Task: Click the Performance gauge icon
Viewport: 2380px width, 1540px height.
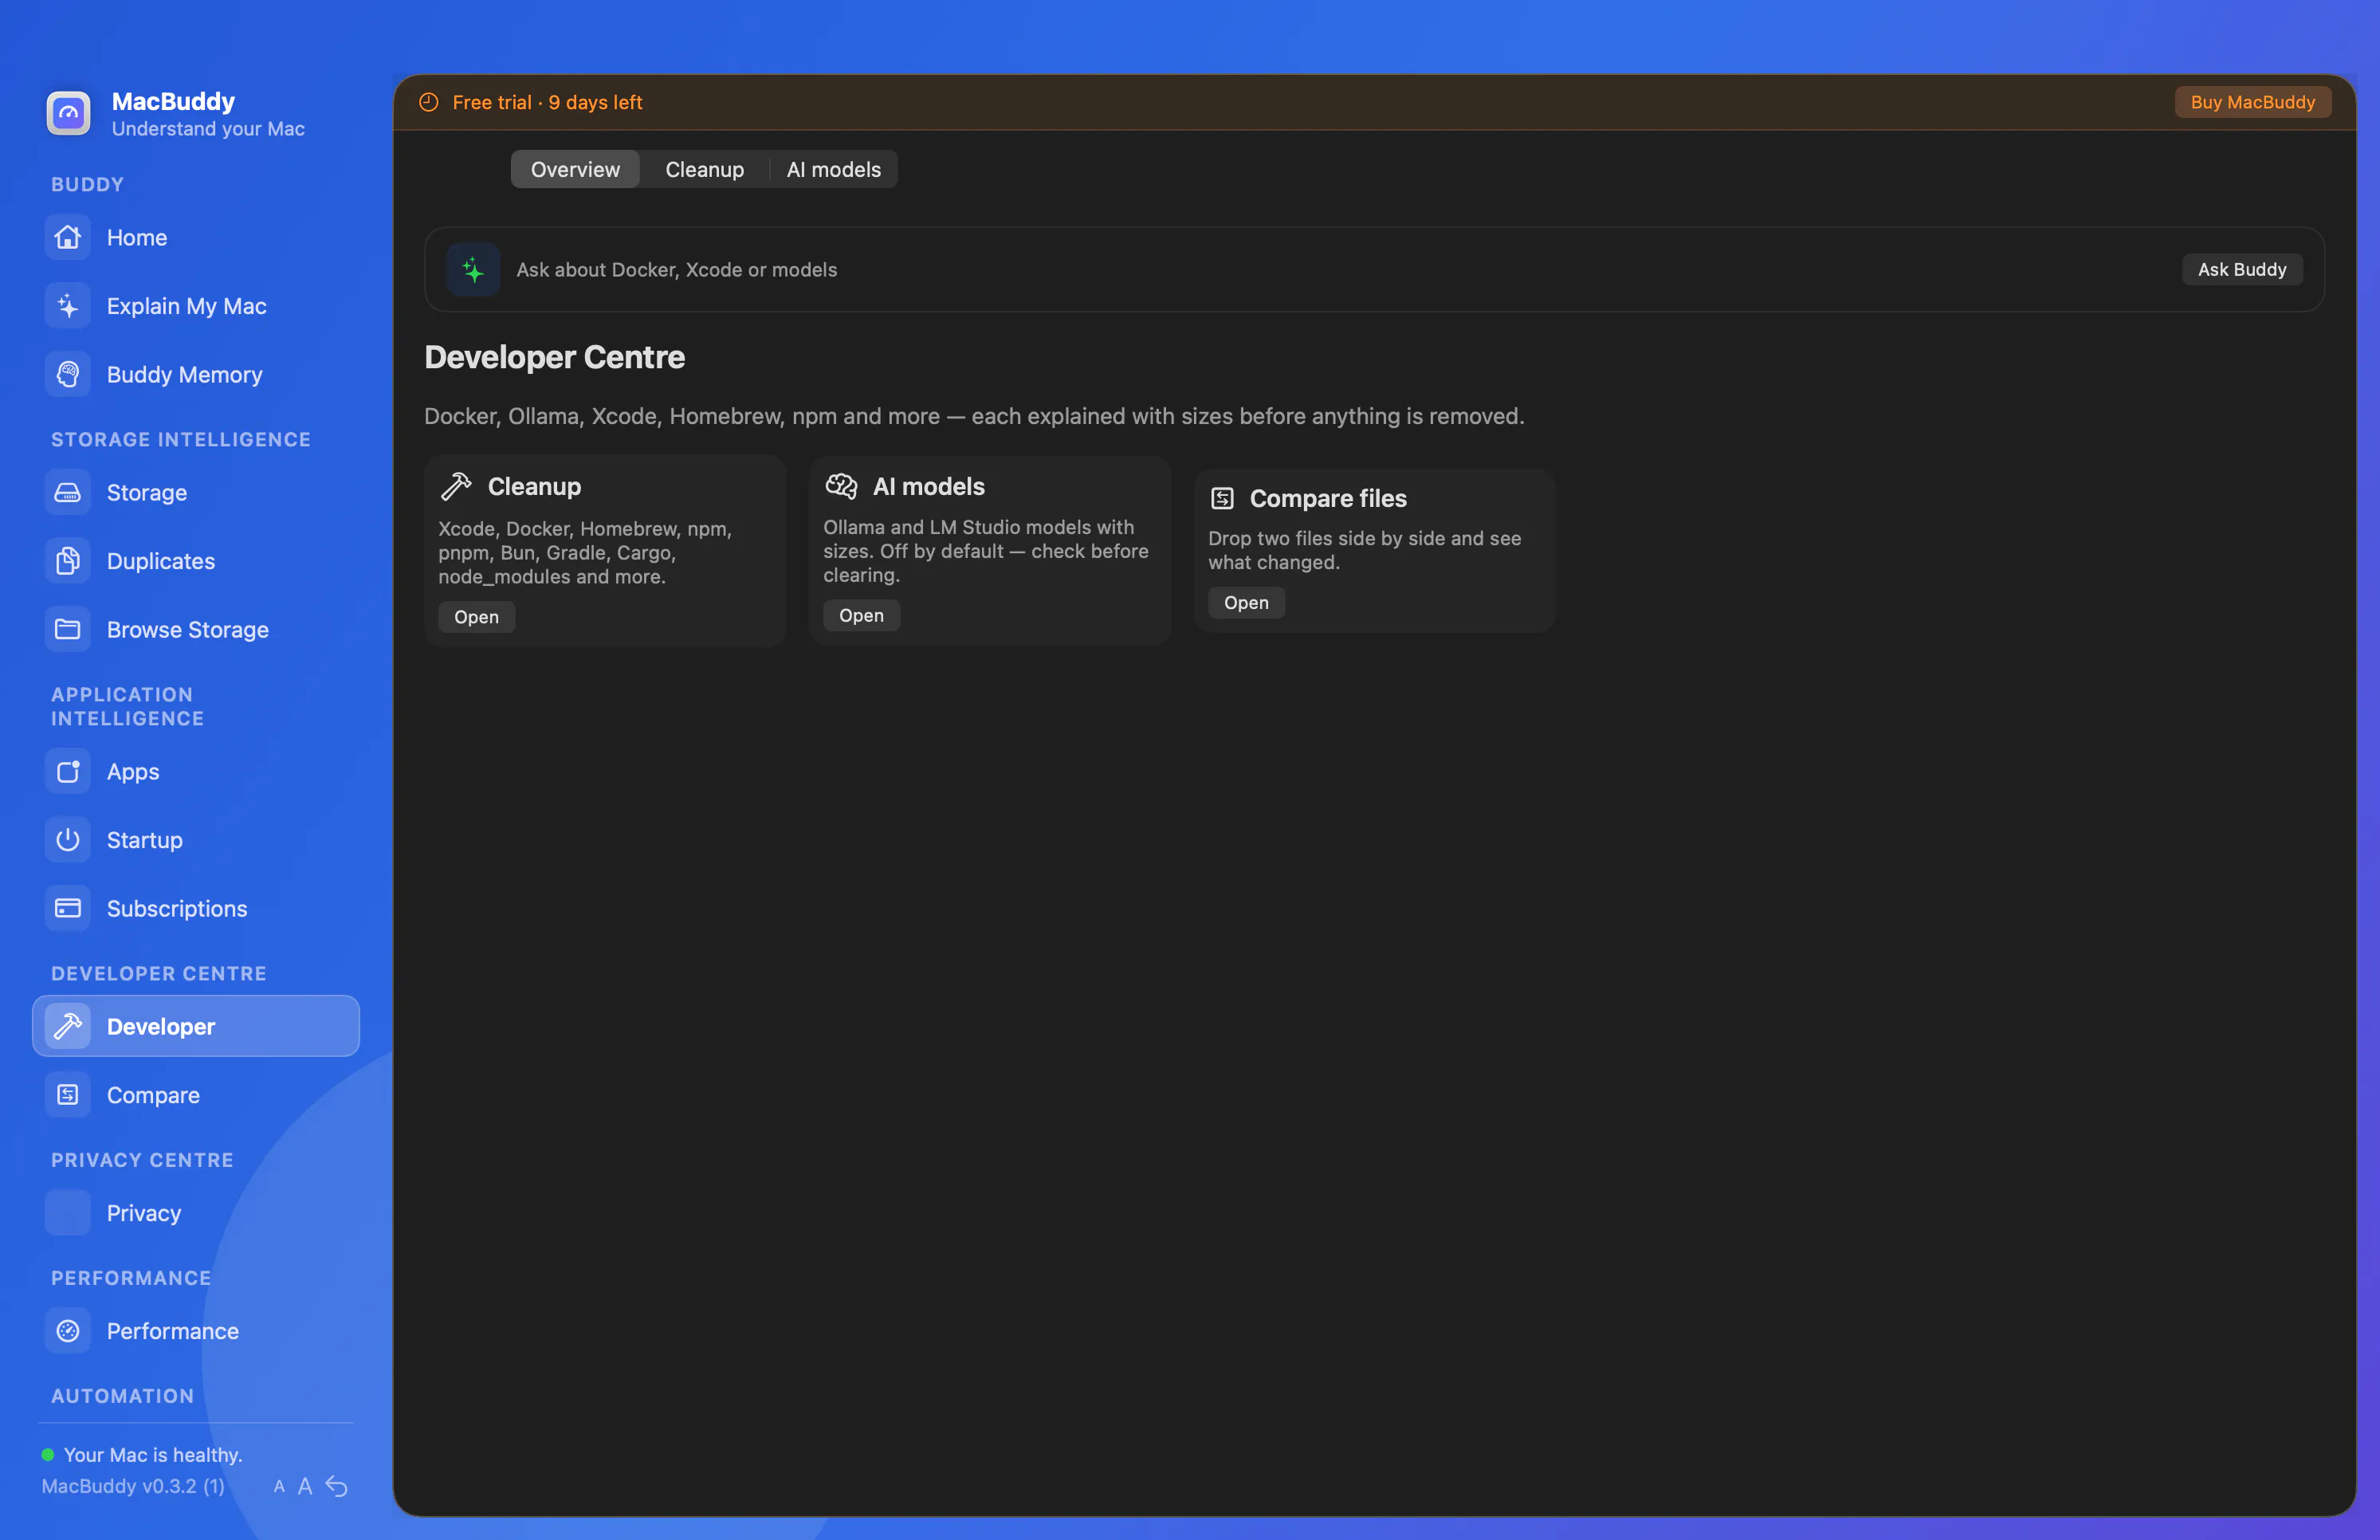Action: tap(68, 1331)
